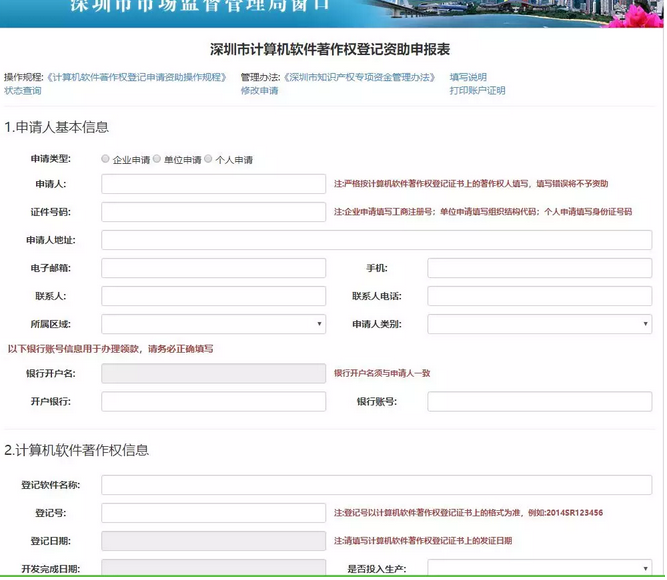Select the 个人申请 radio button

click(208, 159)
